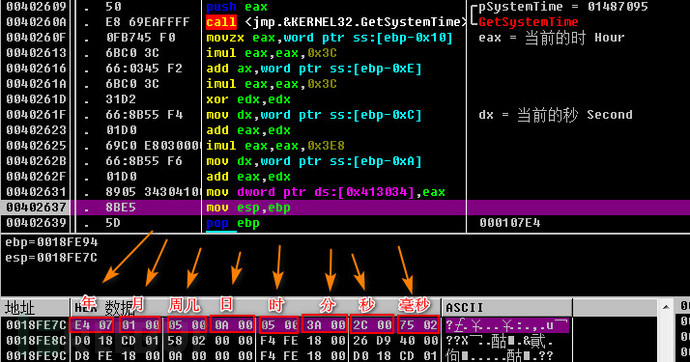Select hex bytes 'E8 69EAFFFF'
Image resolution: width=690 pixels, height=362 pixels.
point(147,22)
